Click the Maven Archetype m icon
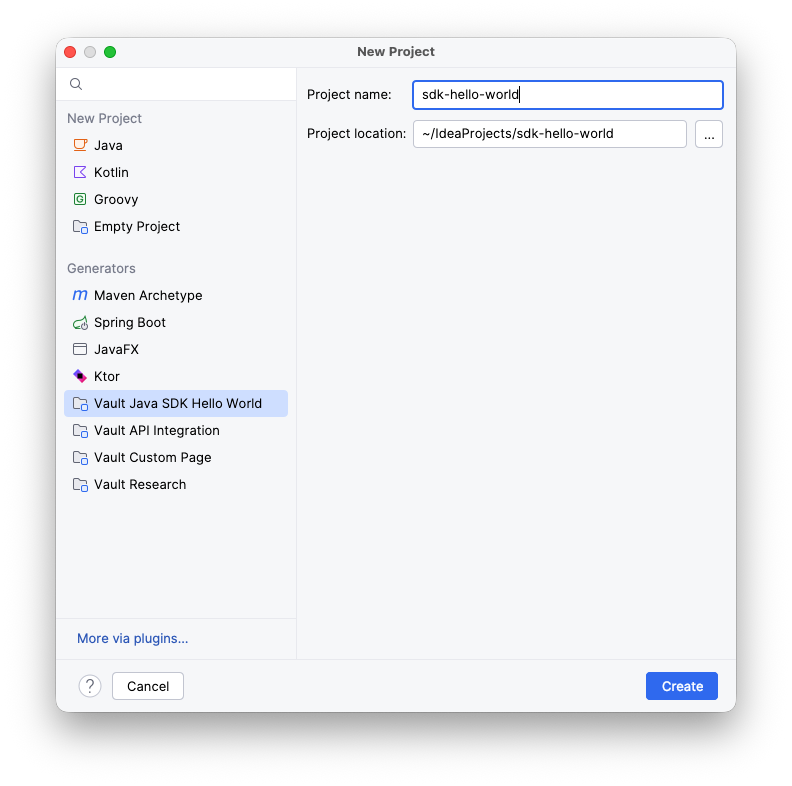 pos(80,295)
